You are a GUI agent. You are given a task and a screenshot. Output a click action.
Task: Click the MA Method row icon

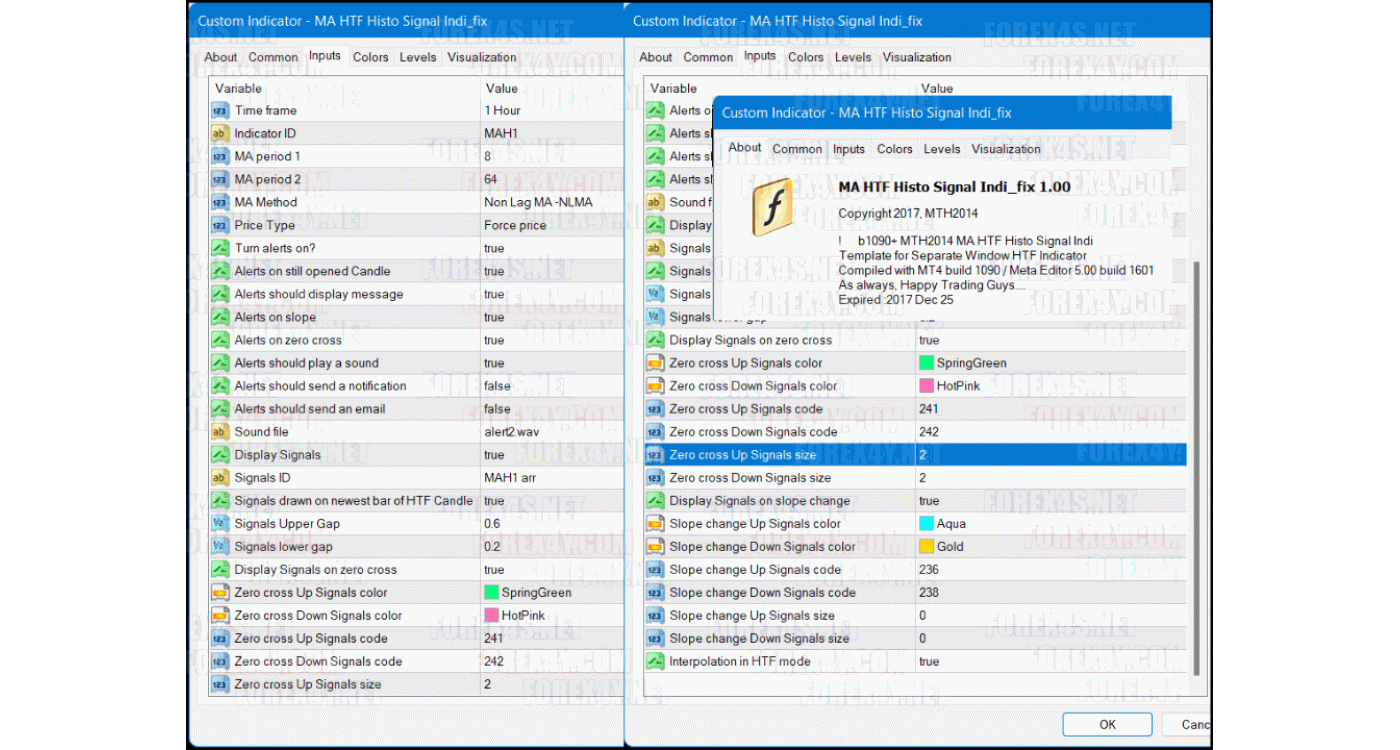pyautogui.click(x=220, y=203)
